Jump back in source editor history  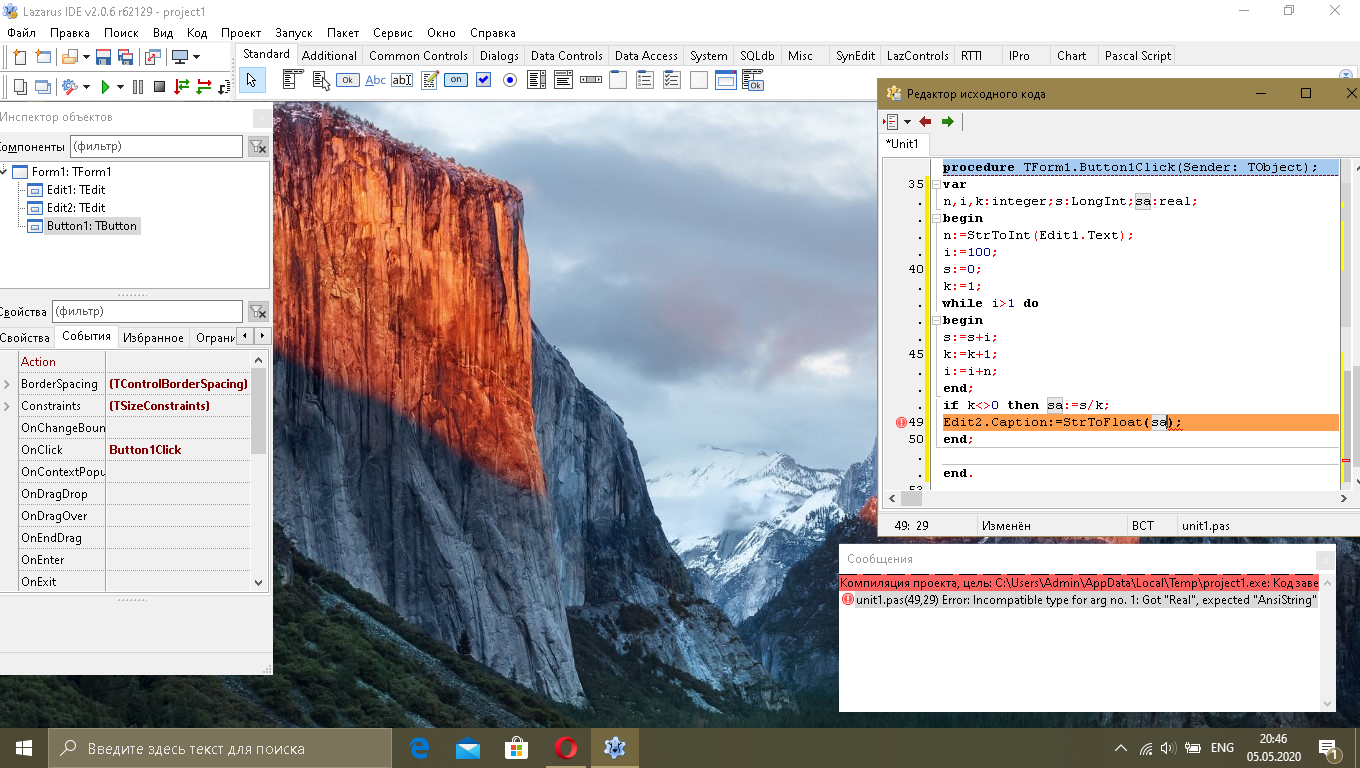(925, 122)
